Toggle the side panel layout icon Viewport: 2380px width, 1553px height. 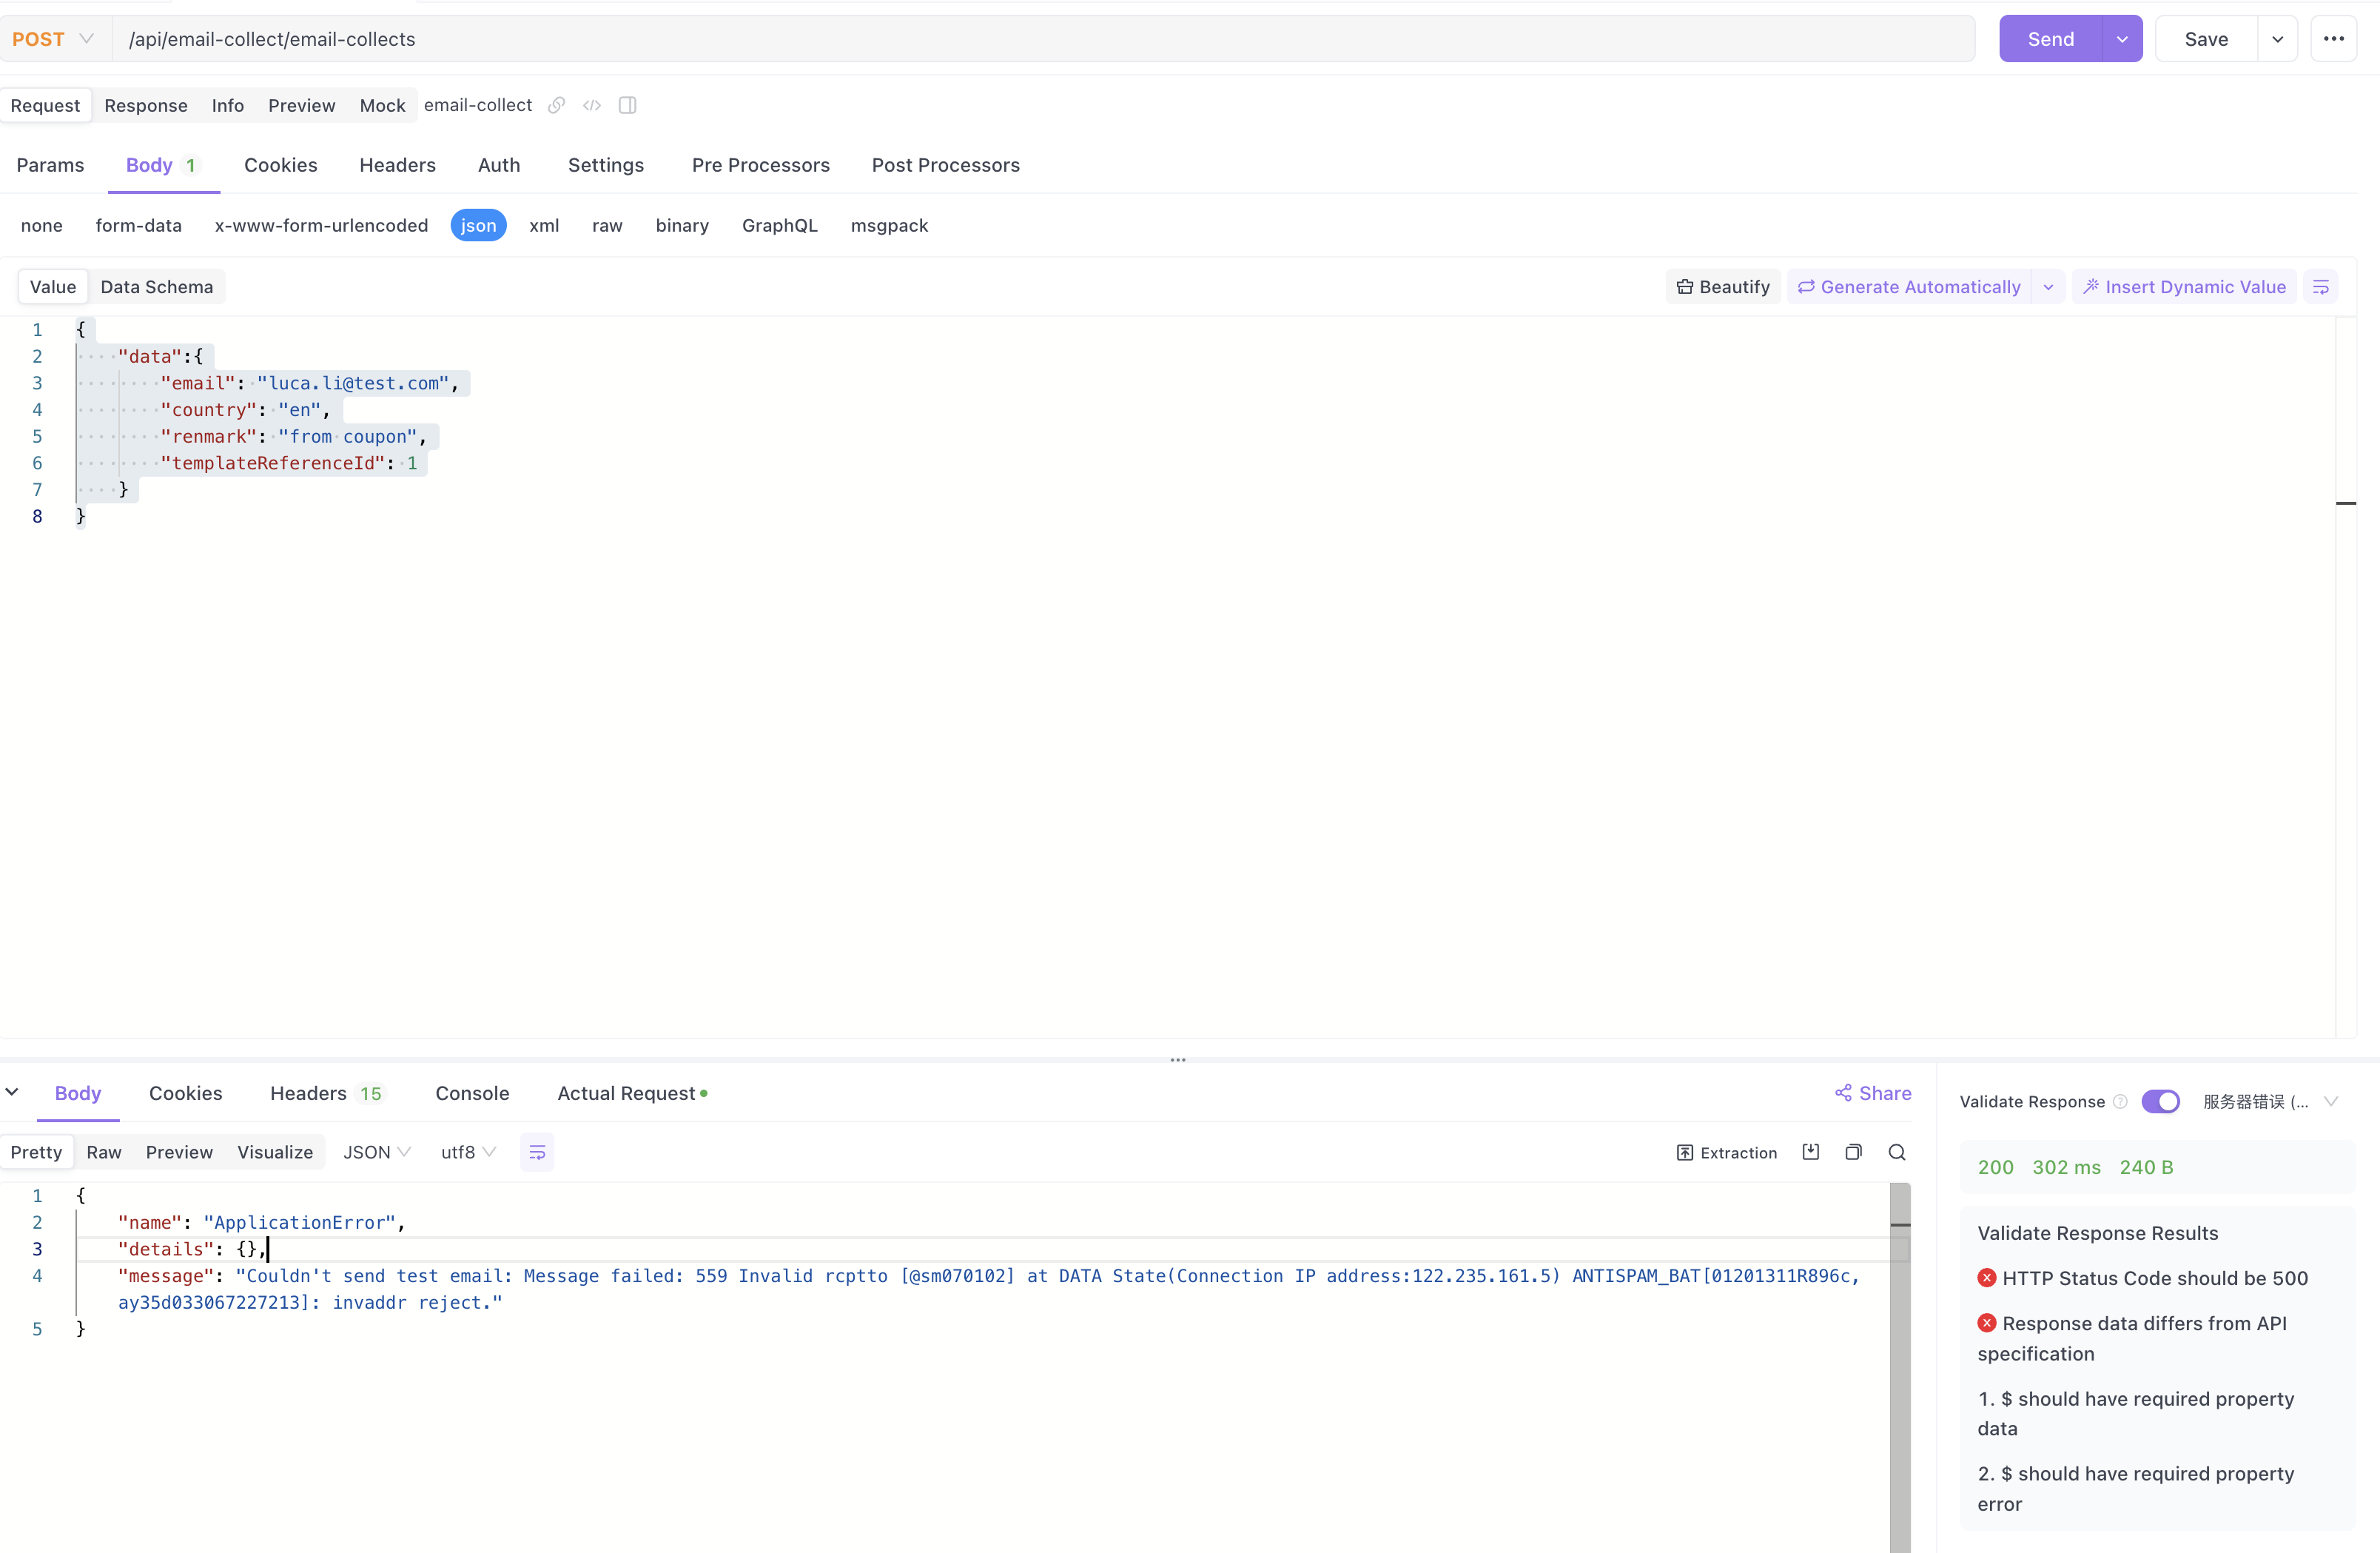[x=627, y=105]
